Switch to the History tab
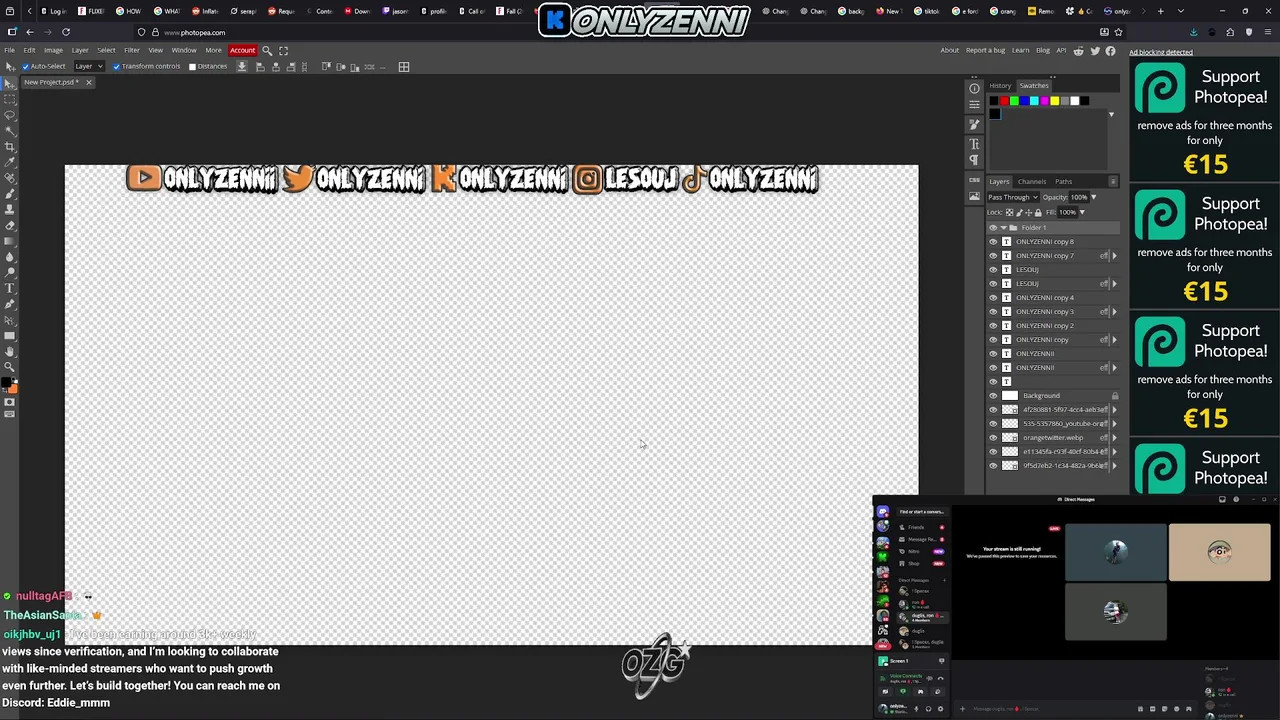This screenshot has width=1280, height=720. click(x=1000, y=86)
